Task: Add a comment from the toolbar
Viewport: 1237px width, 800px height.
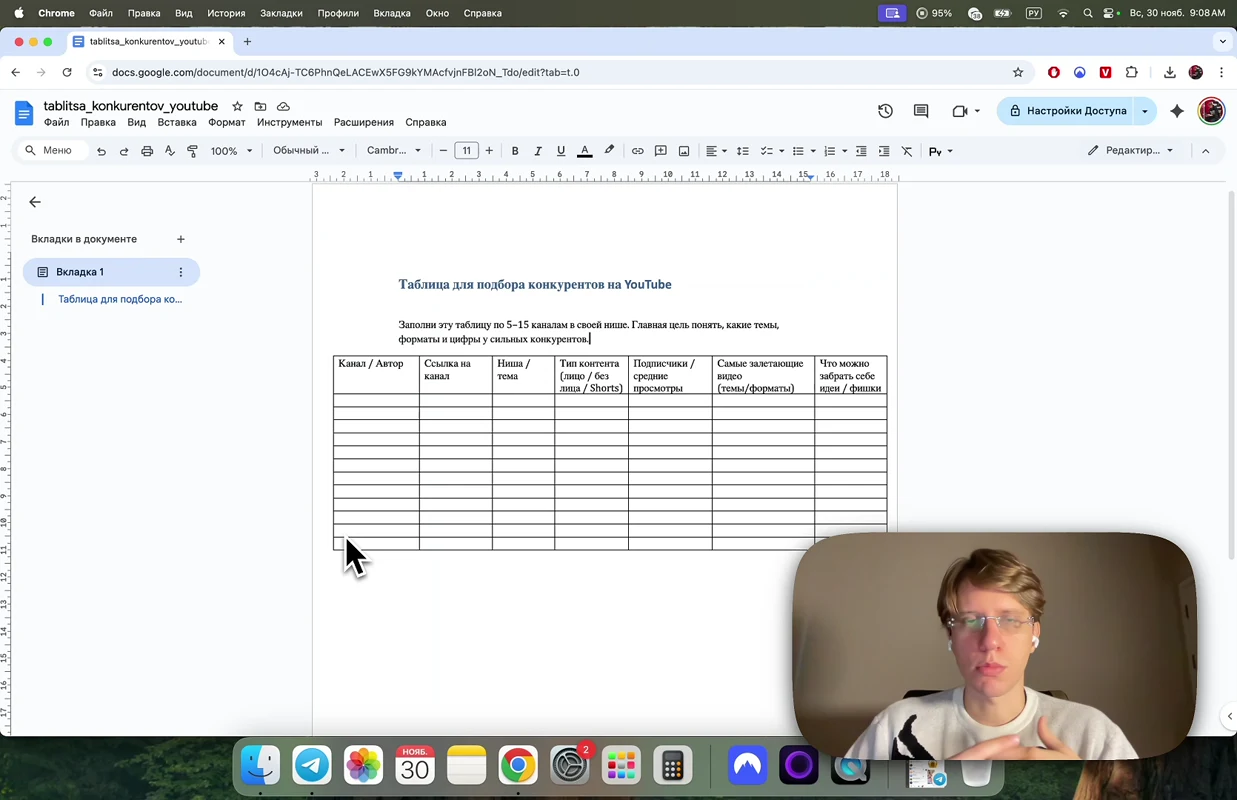Action: (x=661, y=151)
